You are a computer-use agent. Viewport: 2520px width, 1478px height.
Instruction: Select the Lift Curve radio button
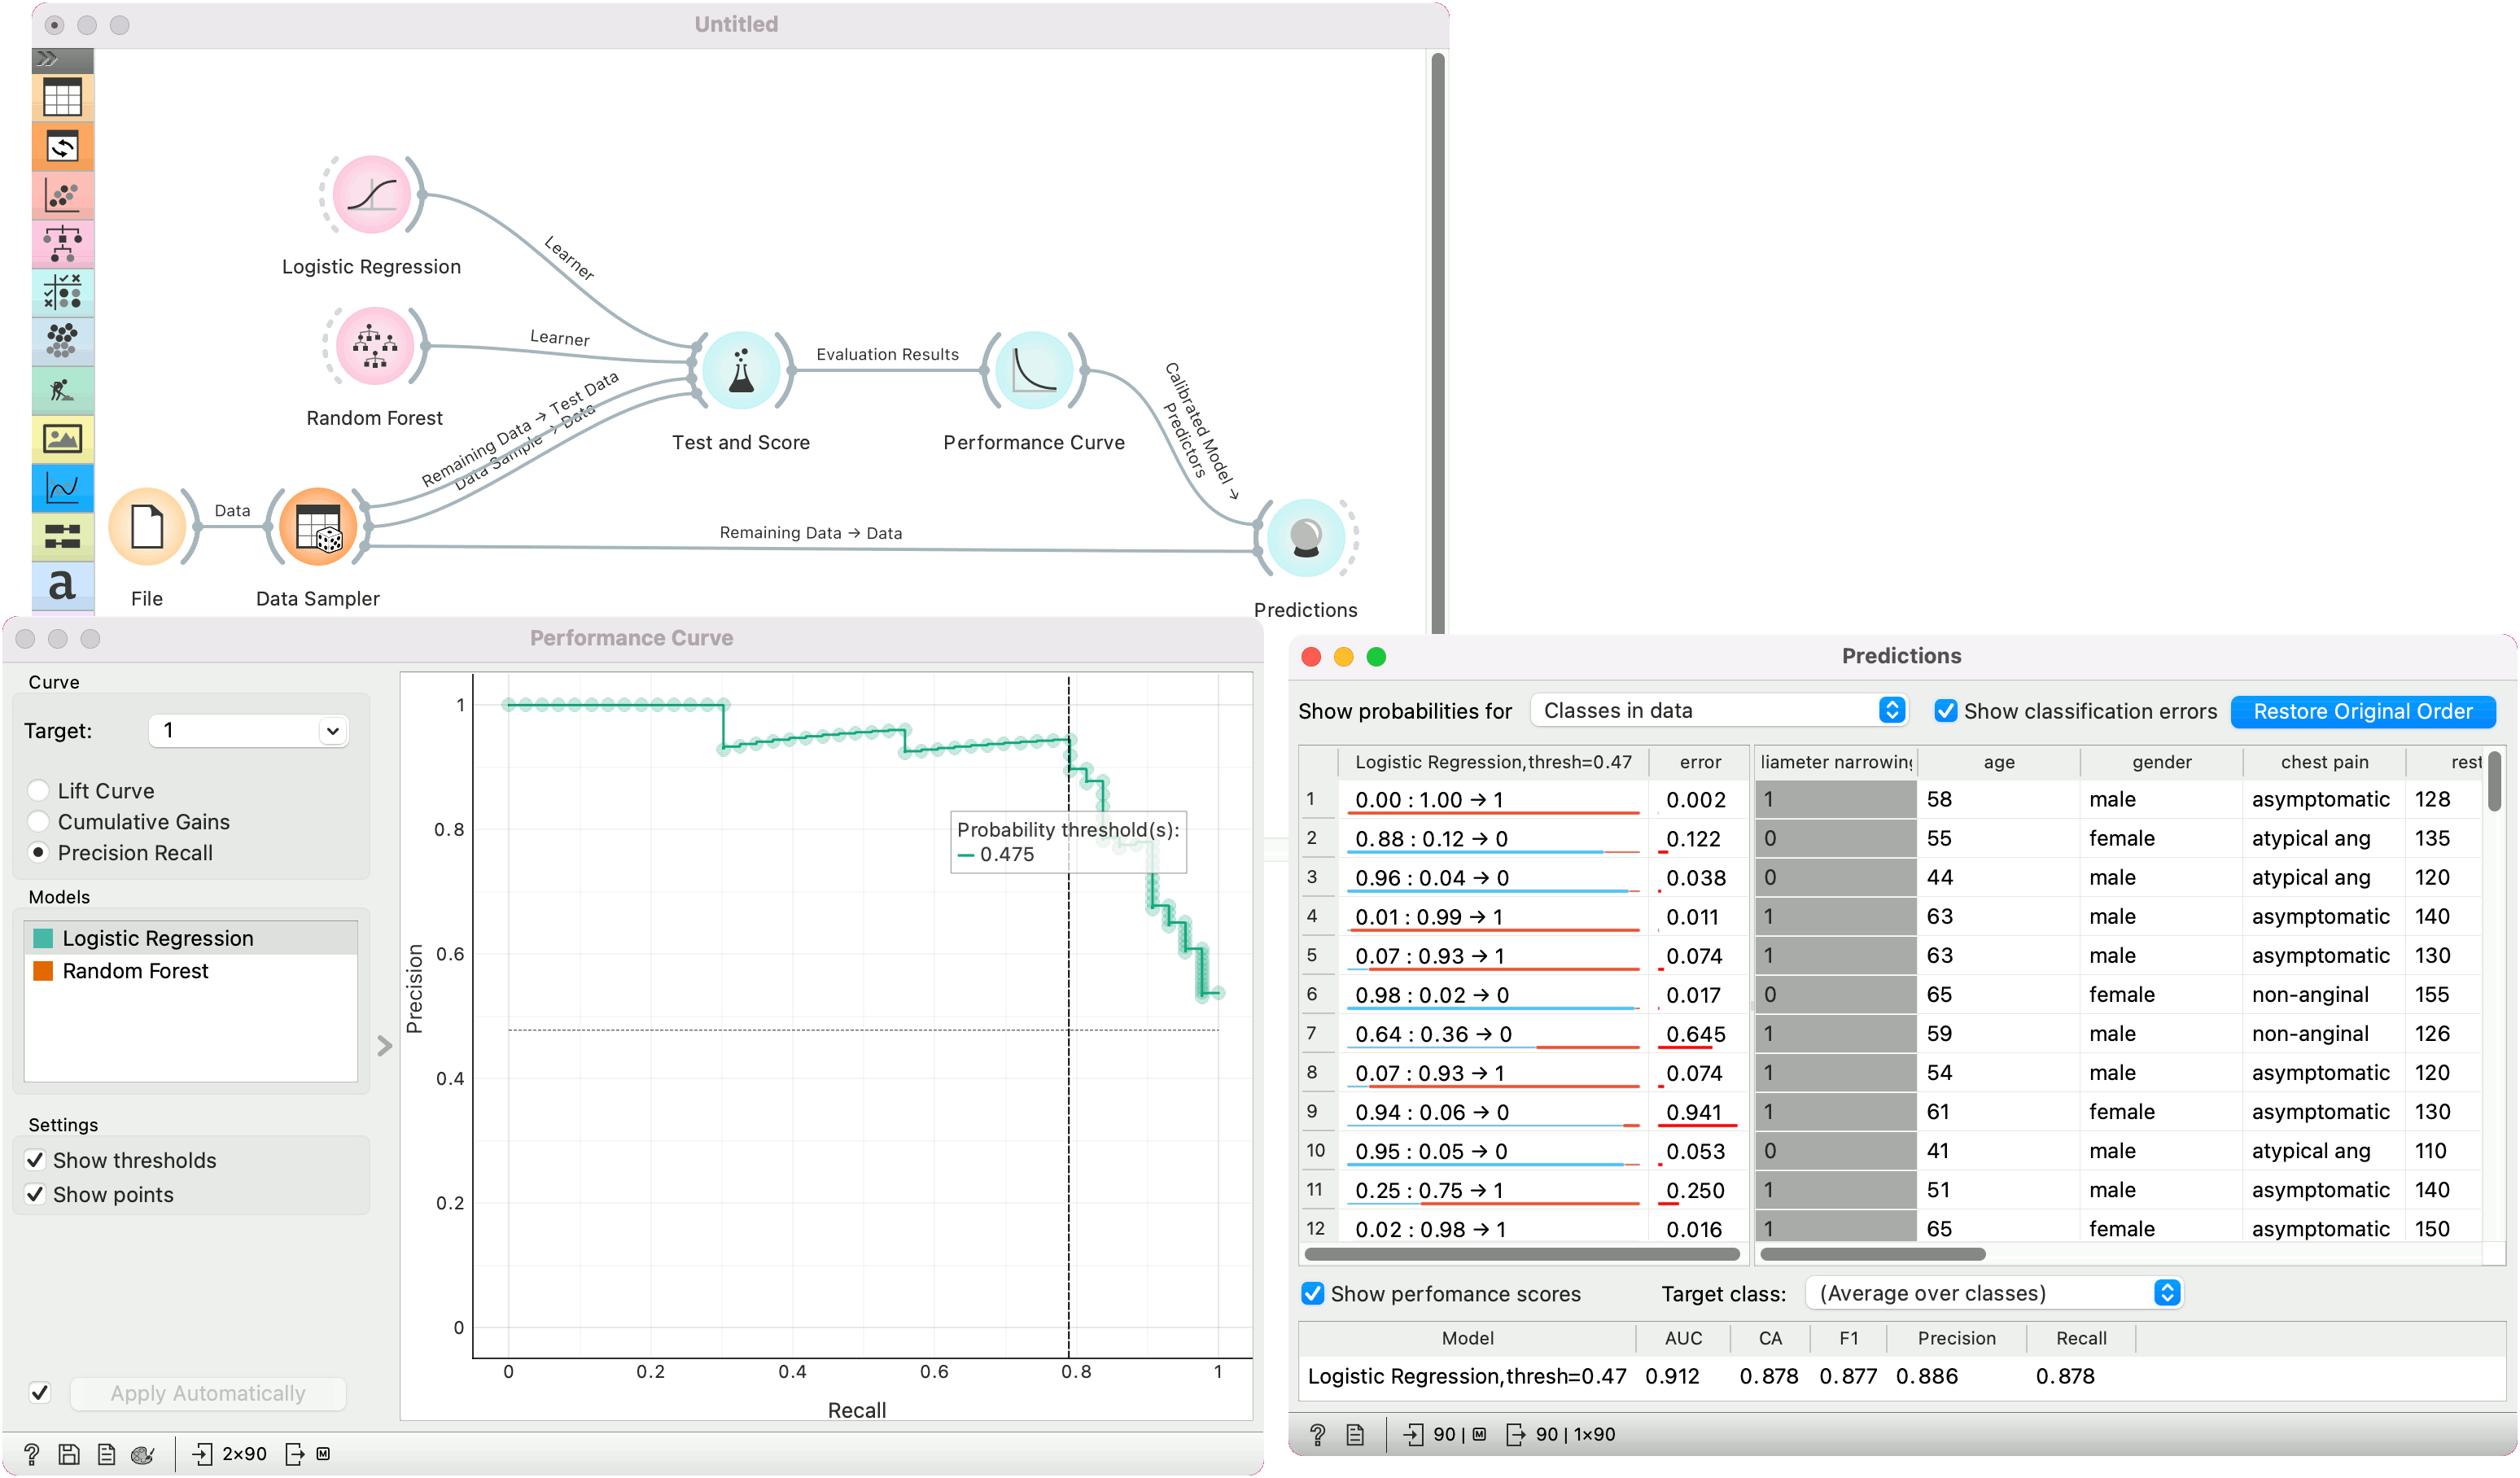point(39,790)
